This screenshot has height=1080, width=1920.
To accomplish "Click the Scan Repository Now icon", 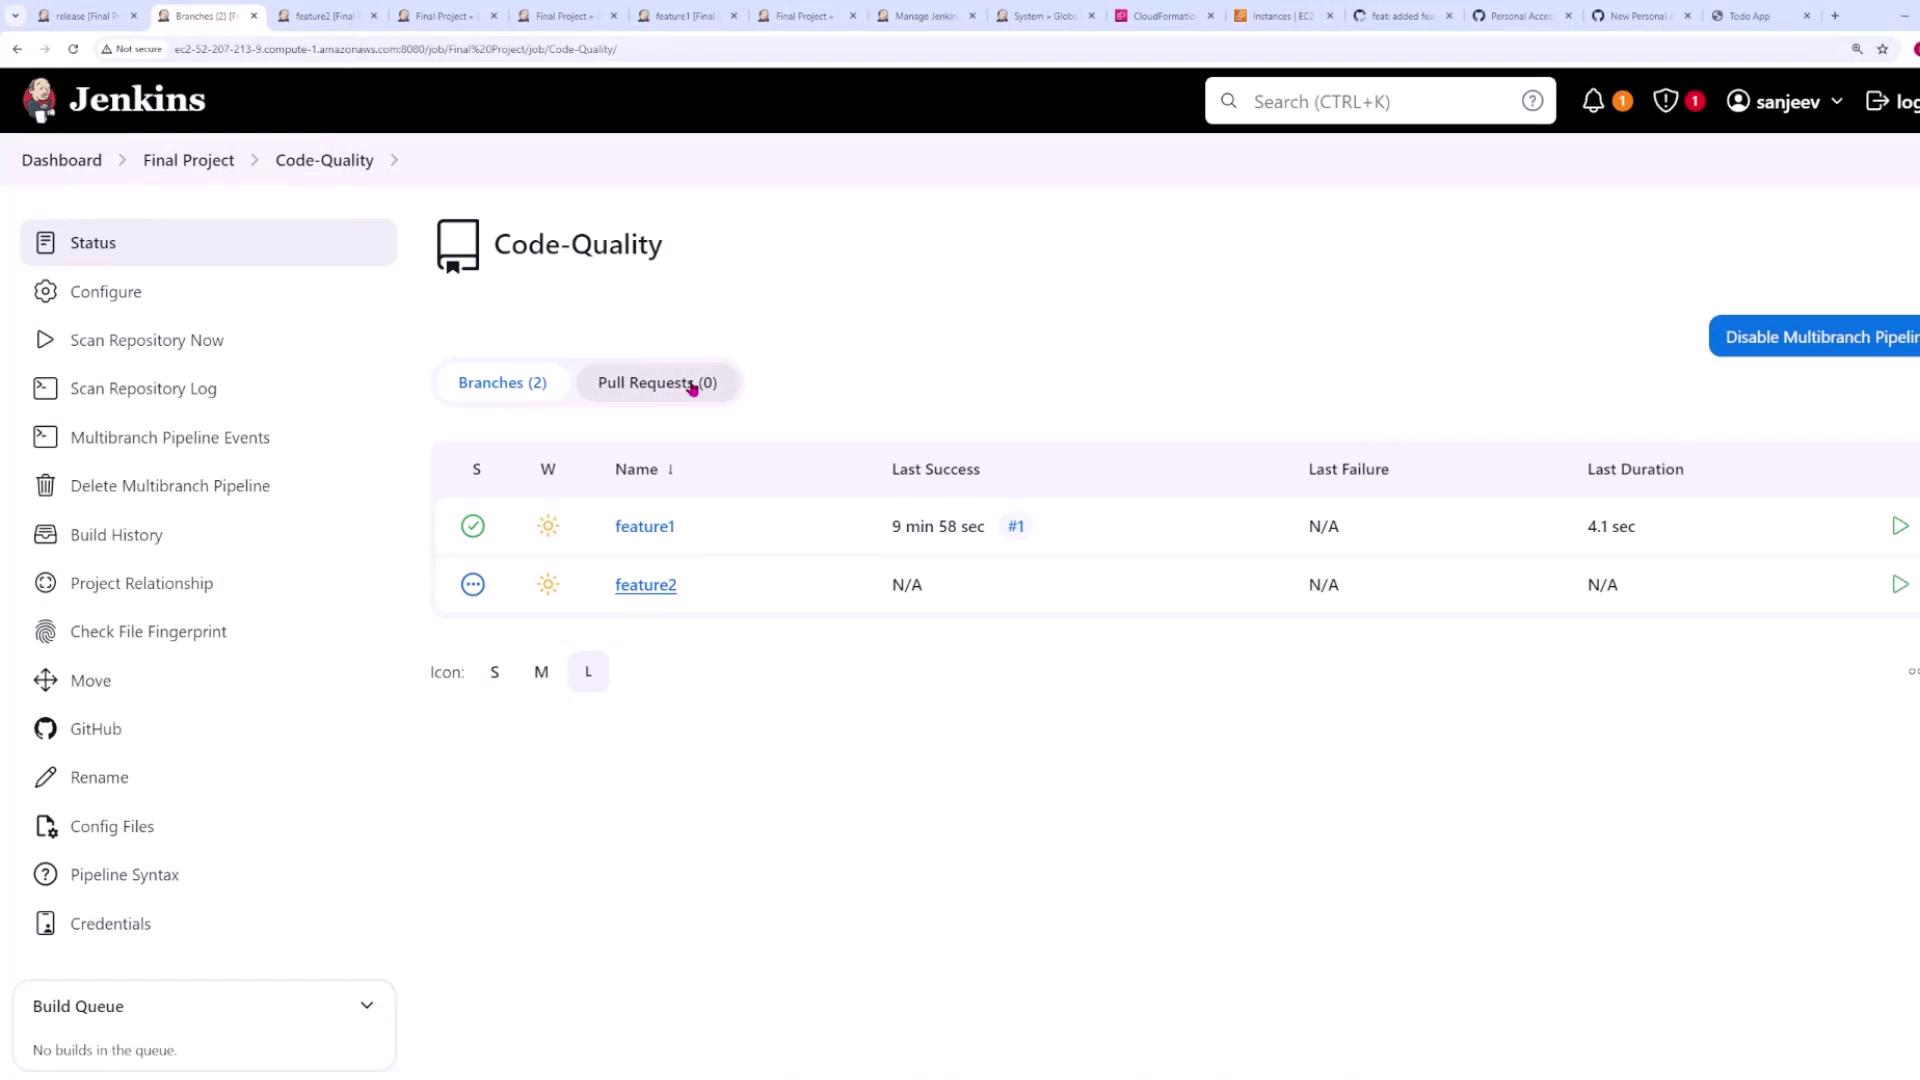I will click(45, 340).
